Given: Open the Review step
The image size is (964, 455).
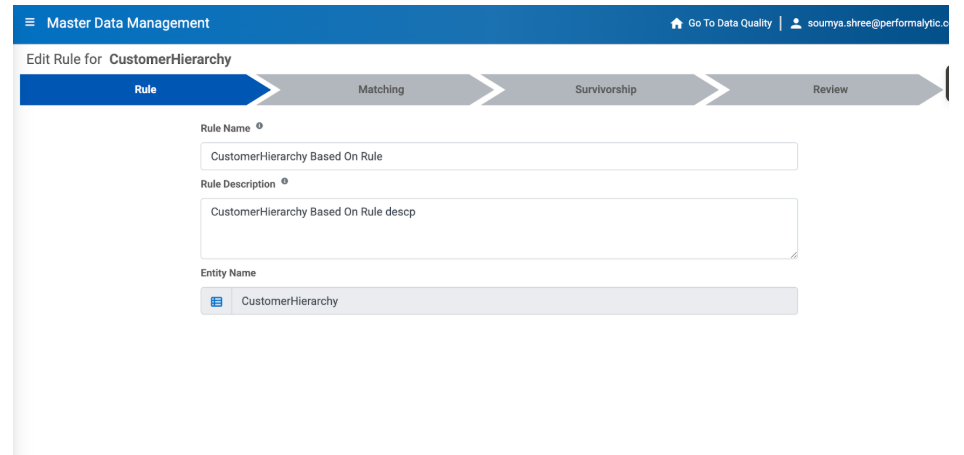Looking at the screenshot, I should (829, 90).
